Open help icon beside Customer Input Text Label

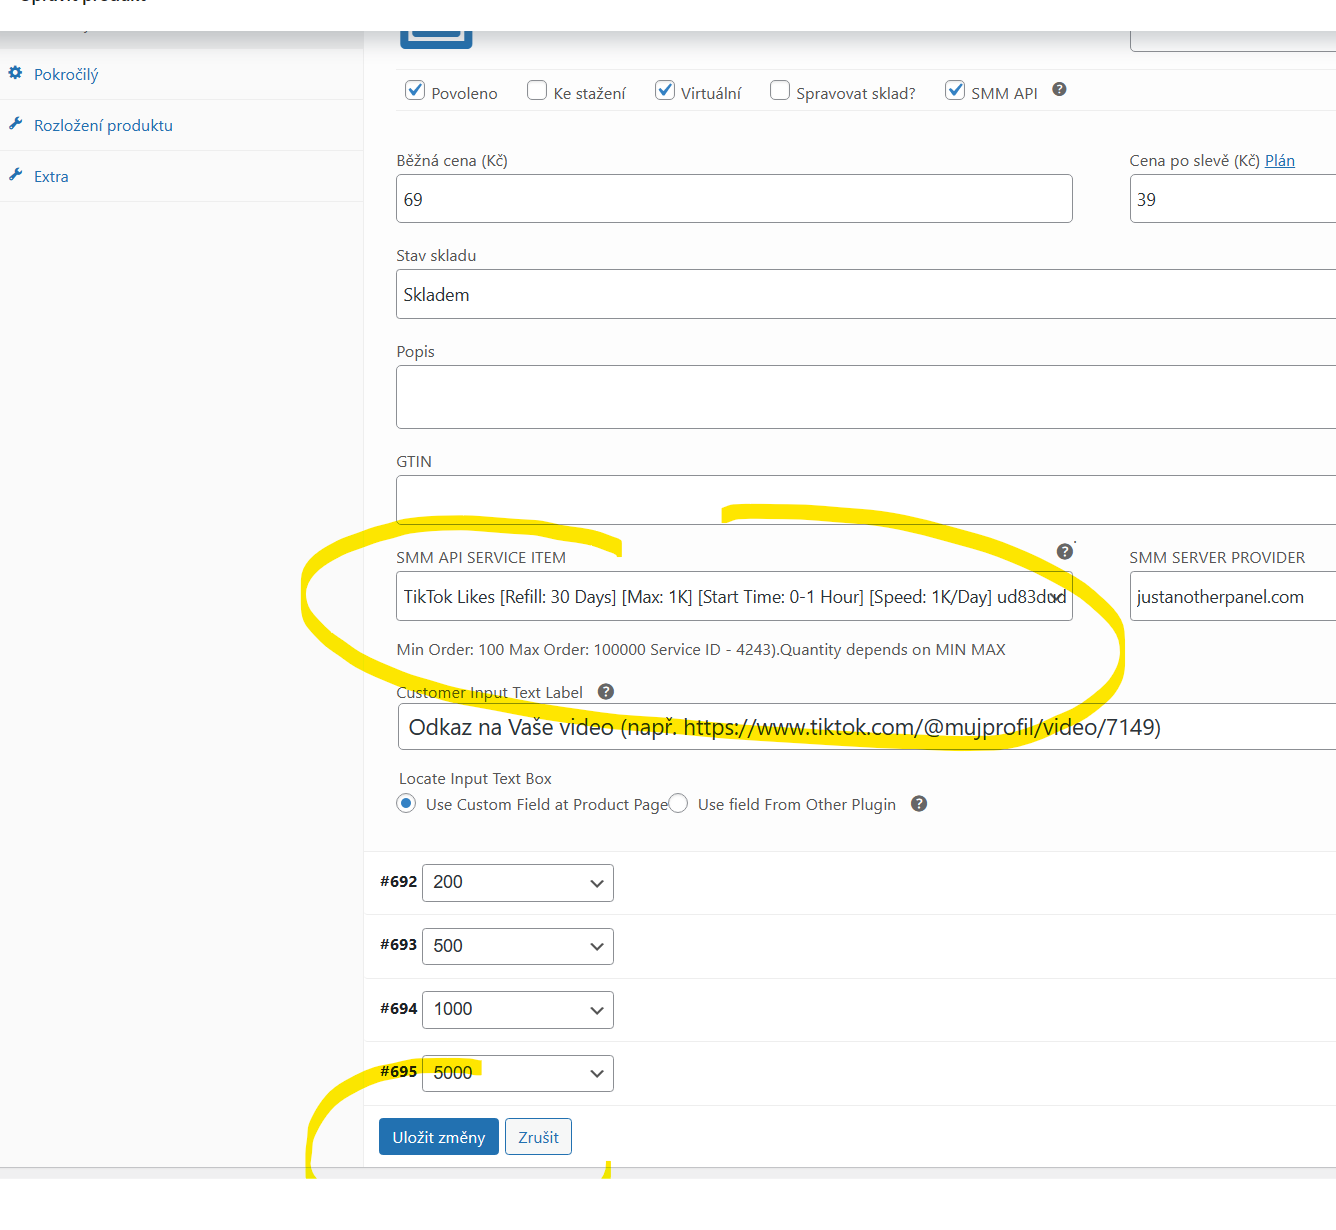[x=606, y=692]
